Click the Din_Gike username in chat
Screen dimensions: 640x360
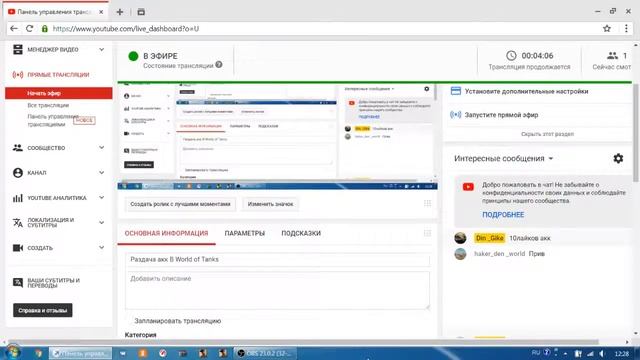coord(490,238)
